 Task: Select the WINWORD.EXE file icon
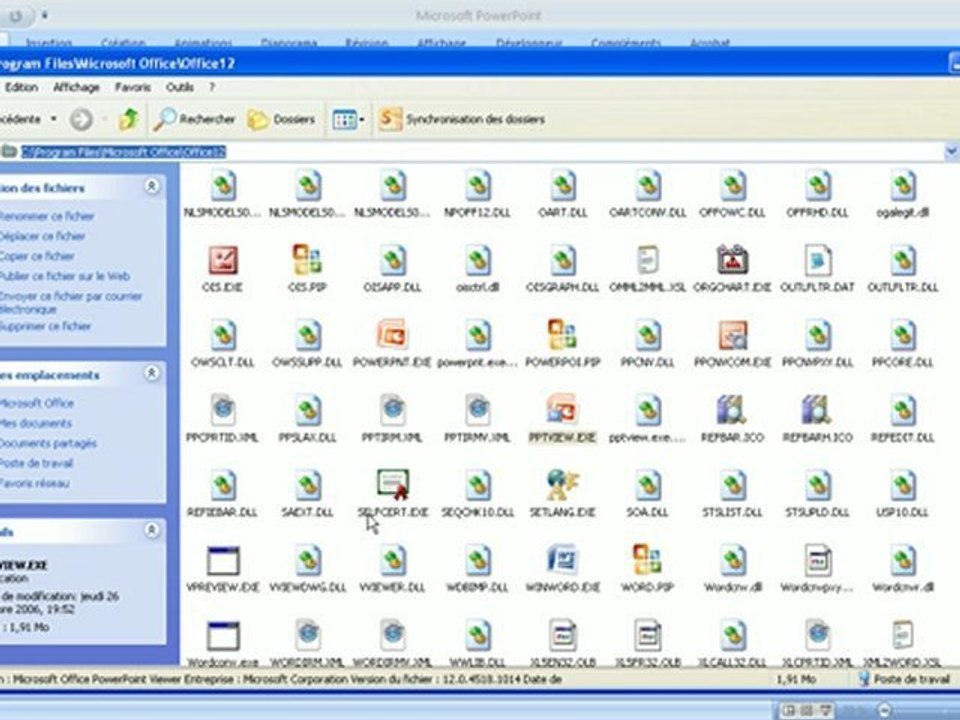[x=562, y=560]
